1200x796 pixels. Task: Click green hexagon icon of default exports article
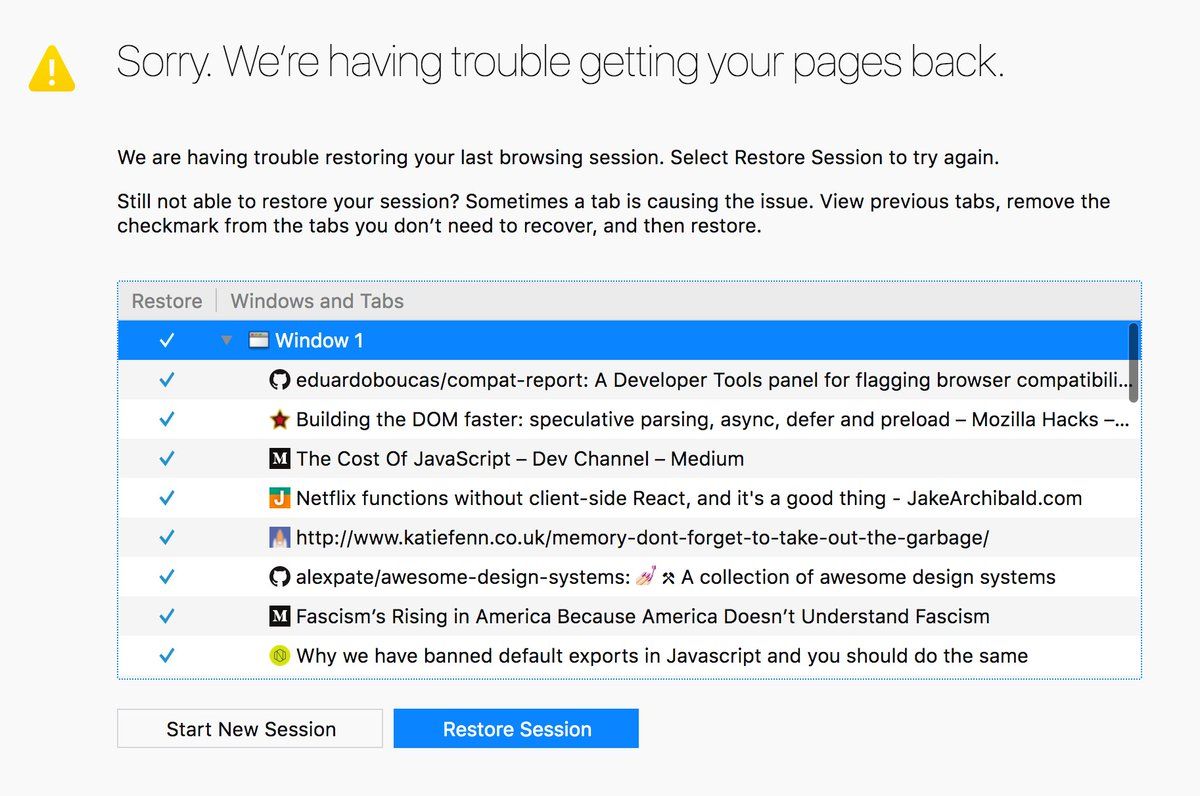[x=280, y=656]
